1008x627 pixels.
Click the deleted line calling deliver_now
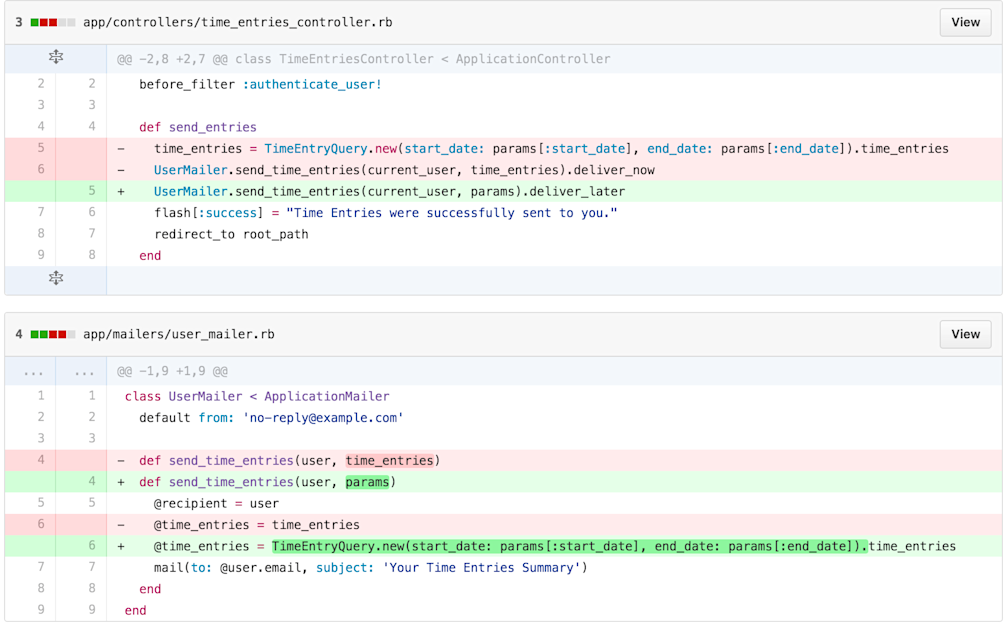pyautogui.click(x=400, y=169)
